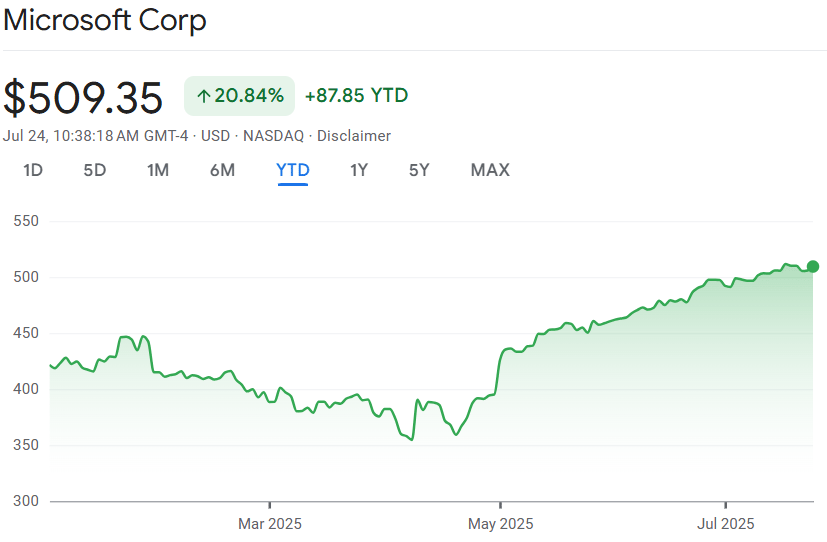
Task: Show the 1M price history
Action: coord(158,170)
